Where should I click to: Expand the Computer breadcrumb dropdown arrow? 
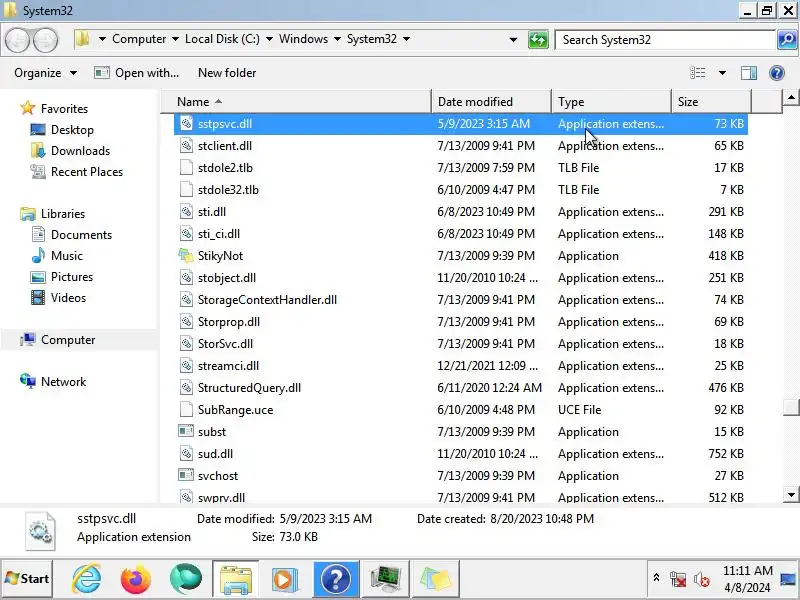[x=175, y=39]
